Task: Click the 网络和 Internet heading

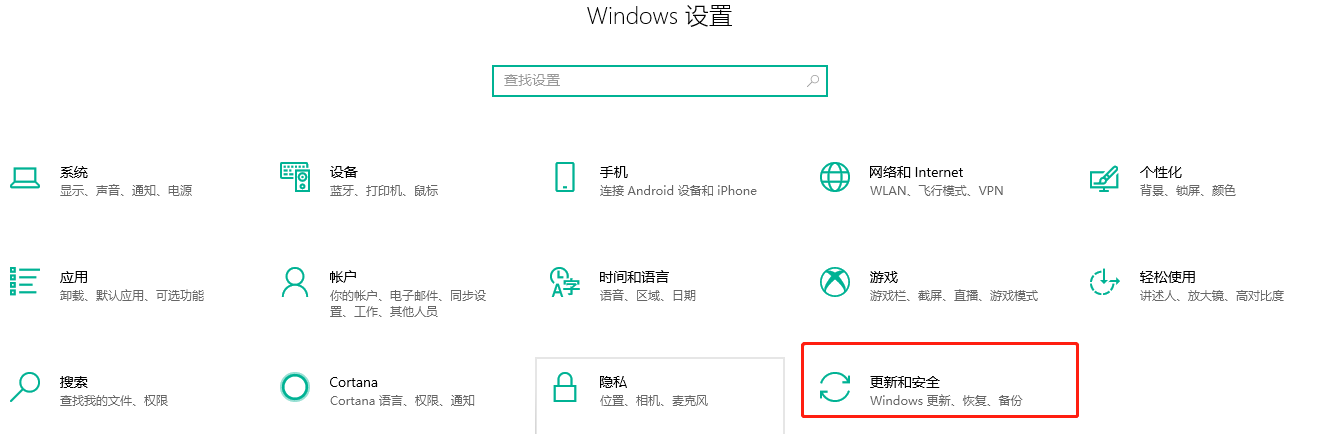Action: pos(916,172)
